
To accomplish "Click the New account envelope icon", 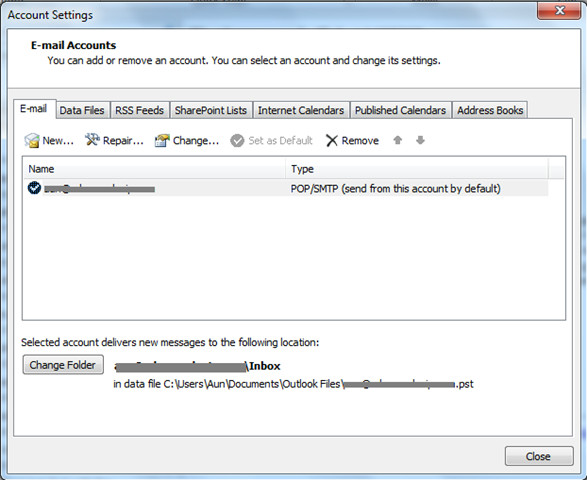I will (x=32, y=140).
